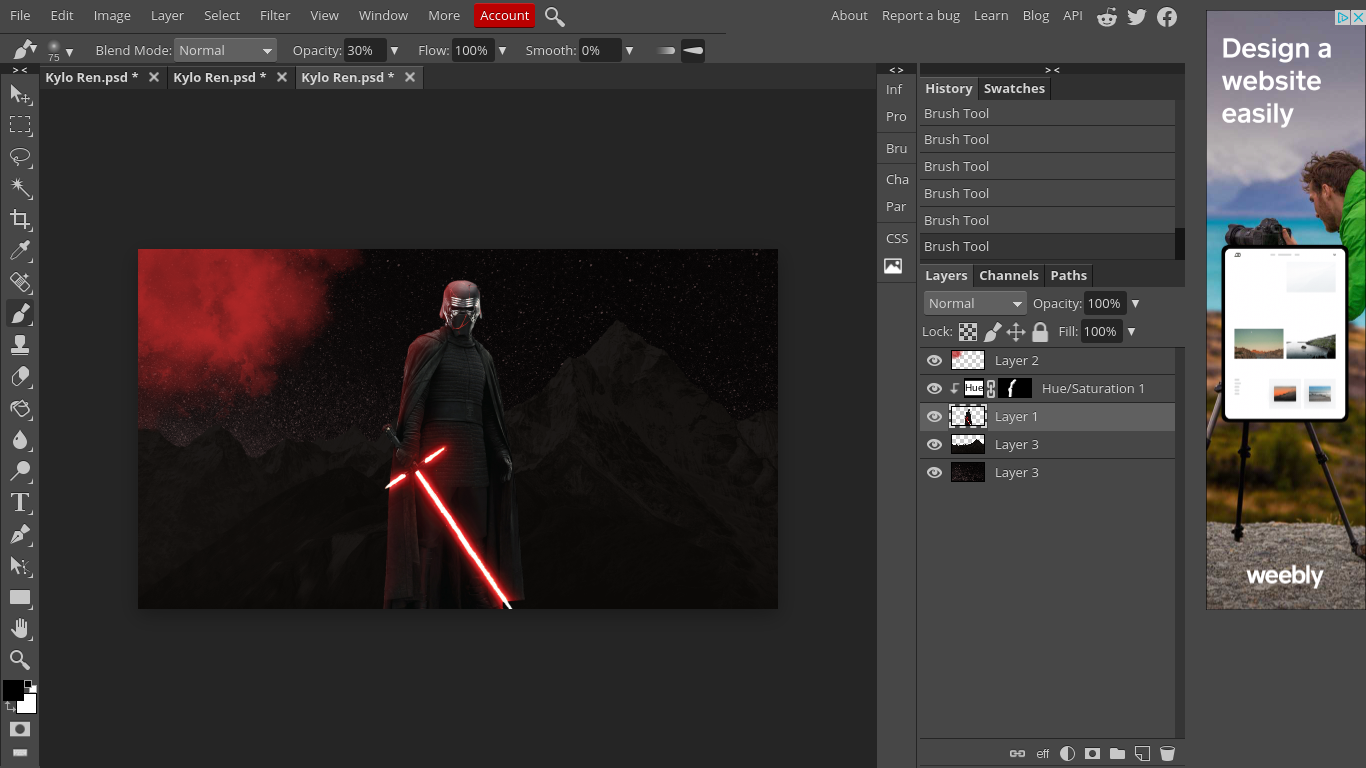Create a new folder group

[1117, 754]
